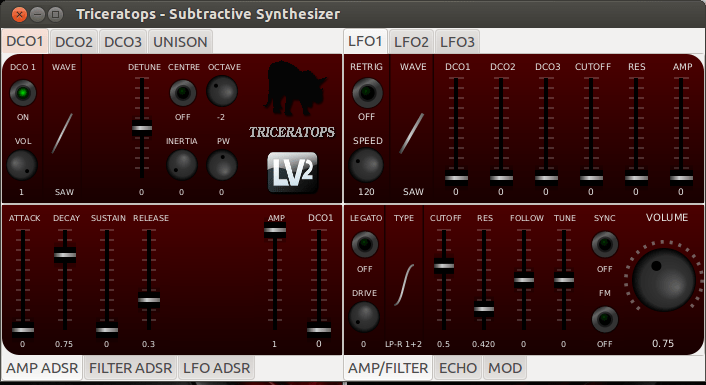Open the FILTER ADSR tab
The image size is (706, 385).
[131, 368]
